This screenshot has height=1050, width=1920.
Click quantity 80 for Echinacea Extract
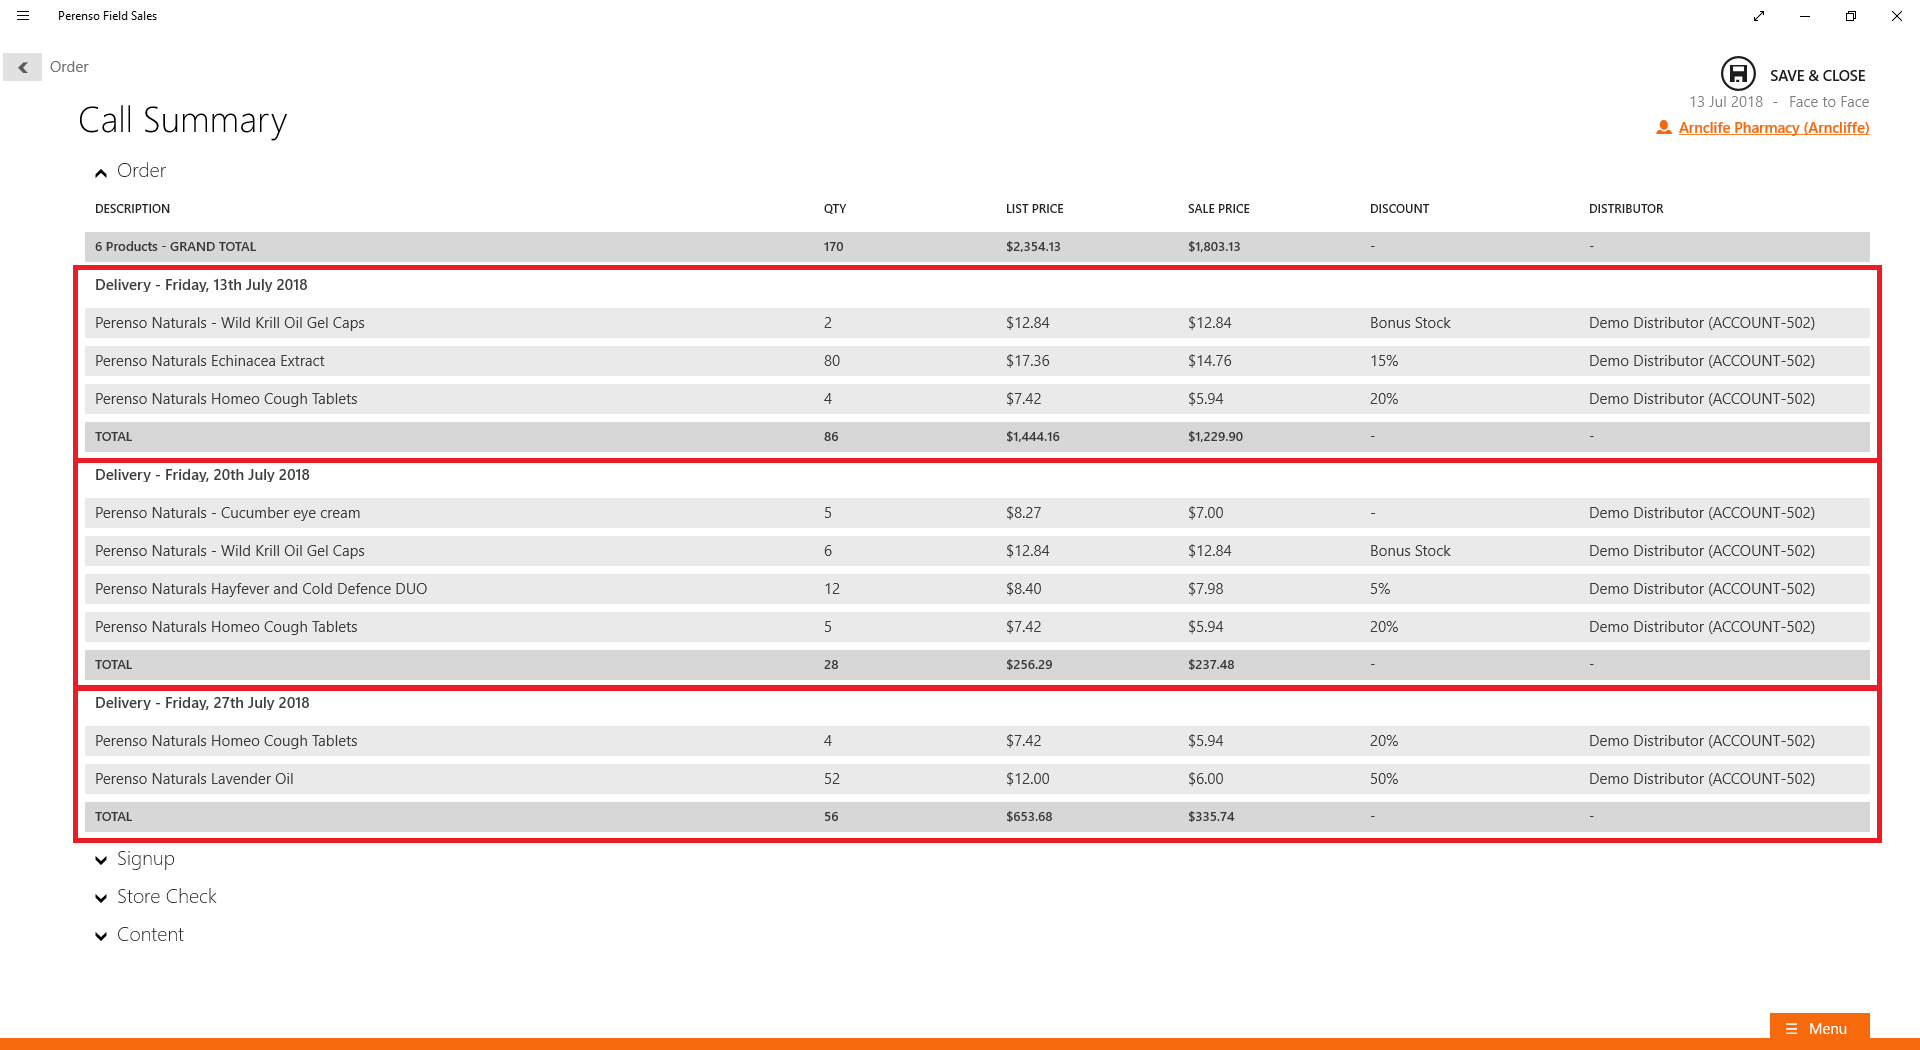coord(832,361)
